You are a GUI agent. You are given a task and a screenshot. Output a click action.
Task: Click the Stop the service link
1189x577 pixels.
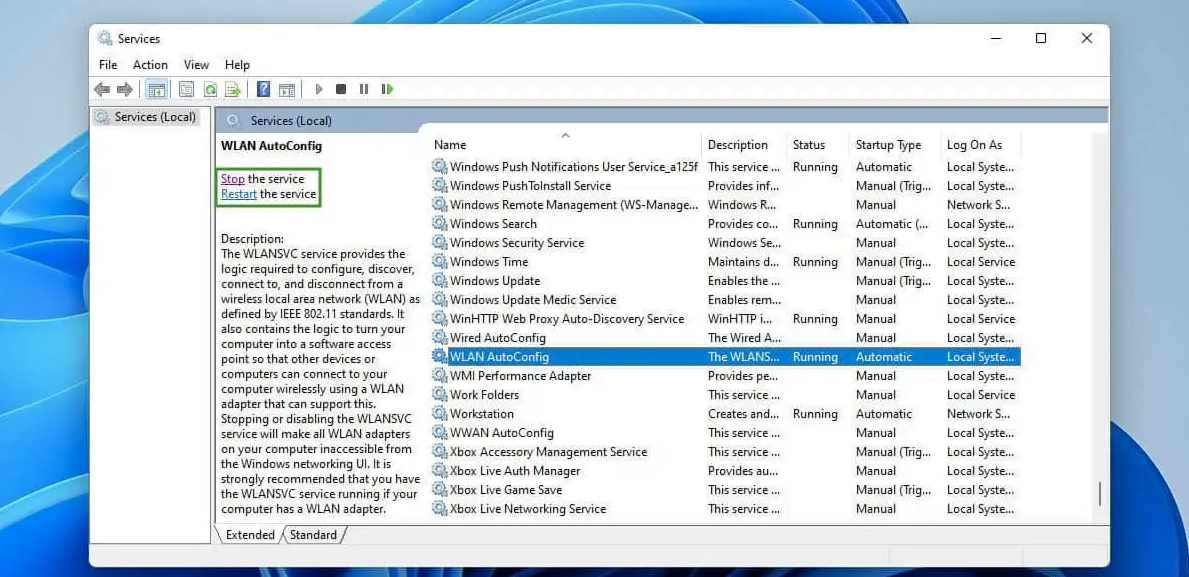(233, 179)
